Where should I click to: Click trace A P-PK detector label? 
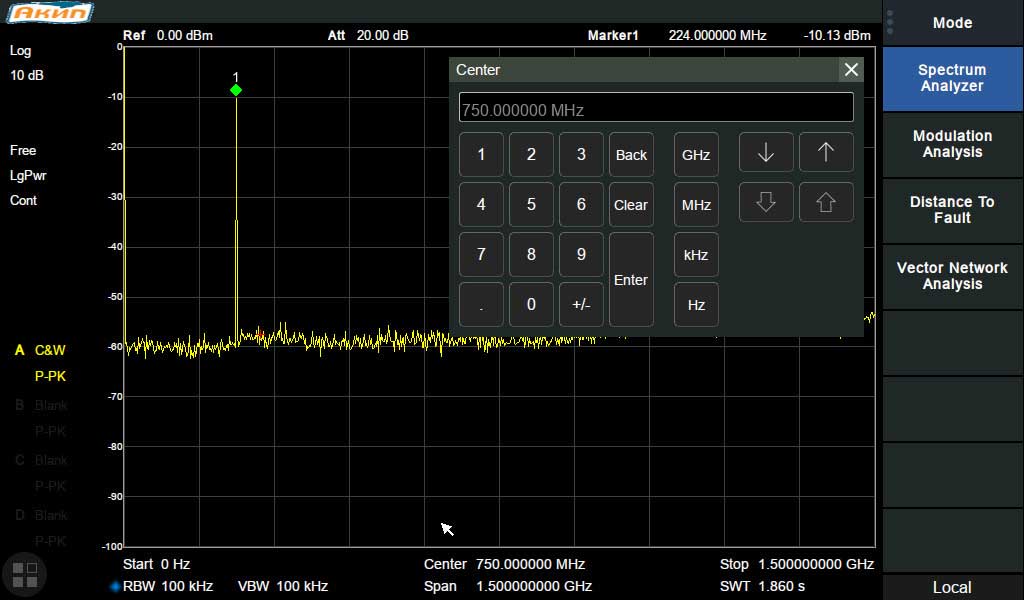[x=50, y=376]
